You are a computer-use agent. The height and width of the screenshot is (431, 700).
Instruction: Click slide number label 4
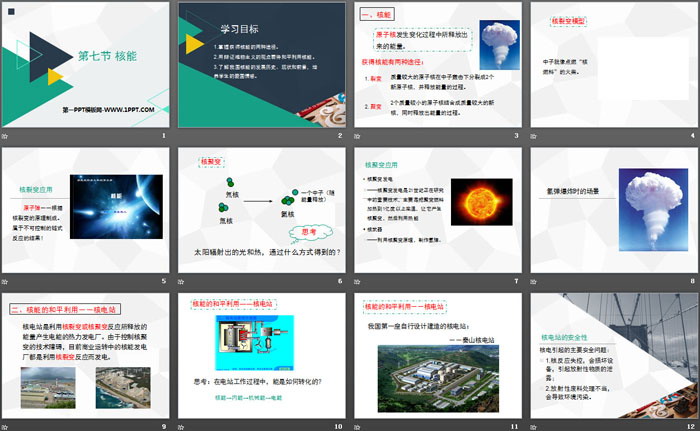[693, 135]
